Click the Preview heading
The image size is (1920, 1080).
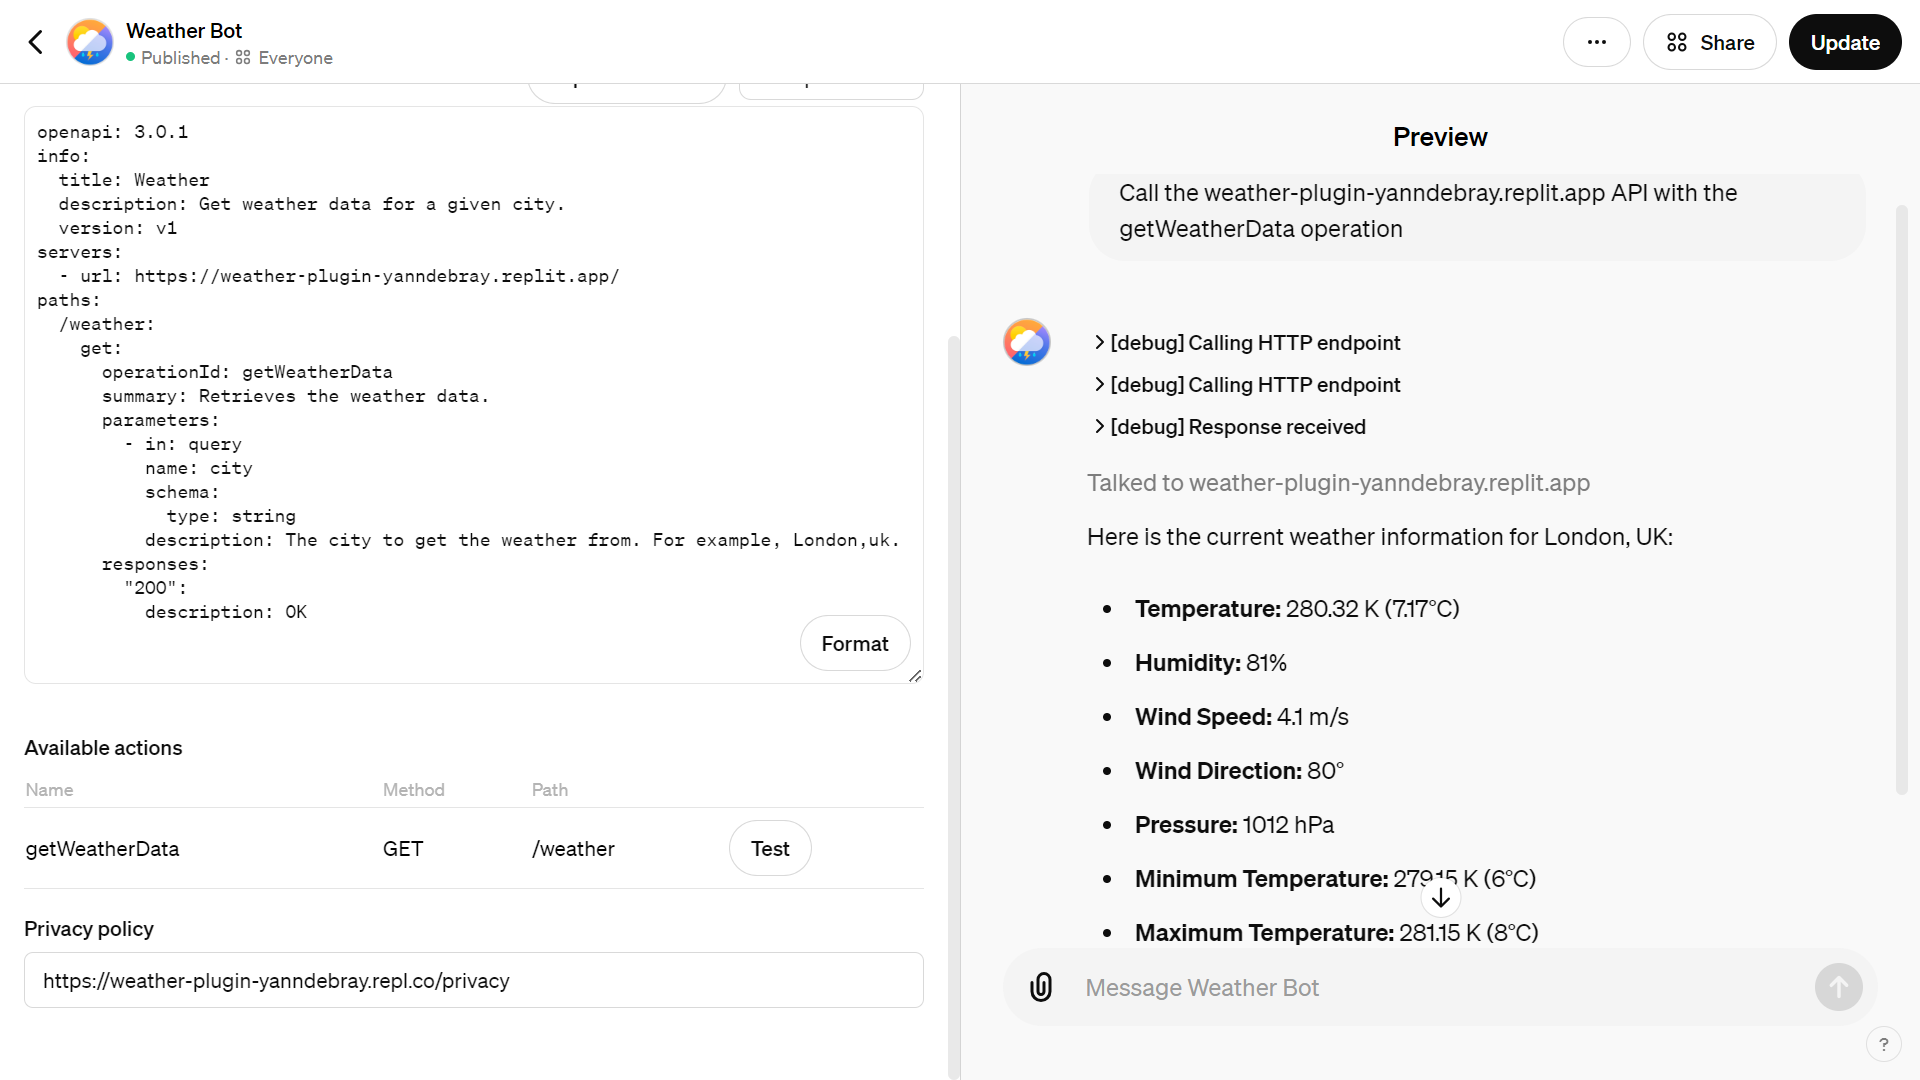pyautogui.click(x=1440, y=137)
